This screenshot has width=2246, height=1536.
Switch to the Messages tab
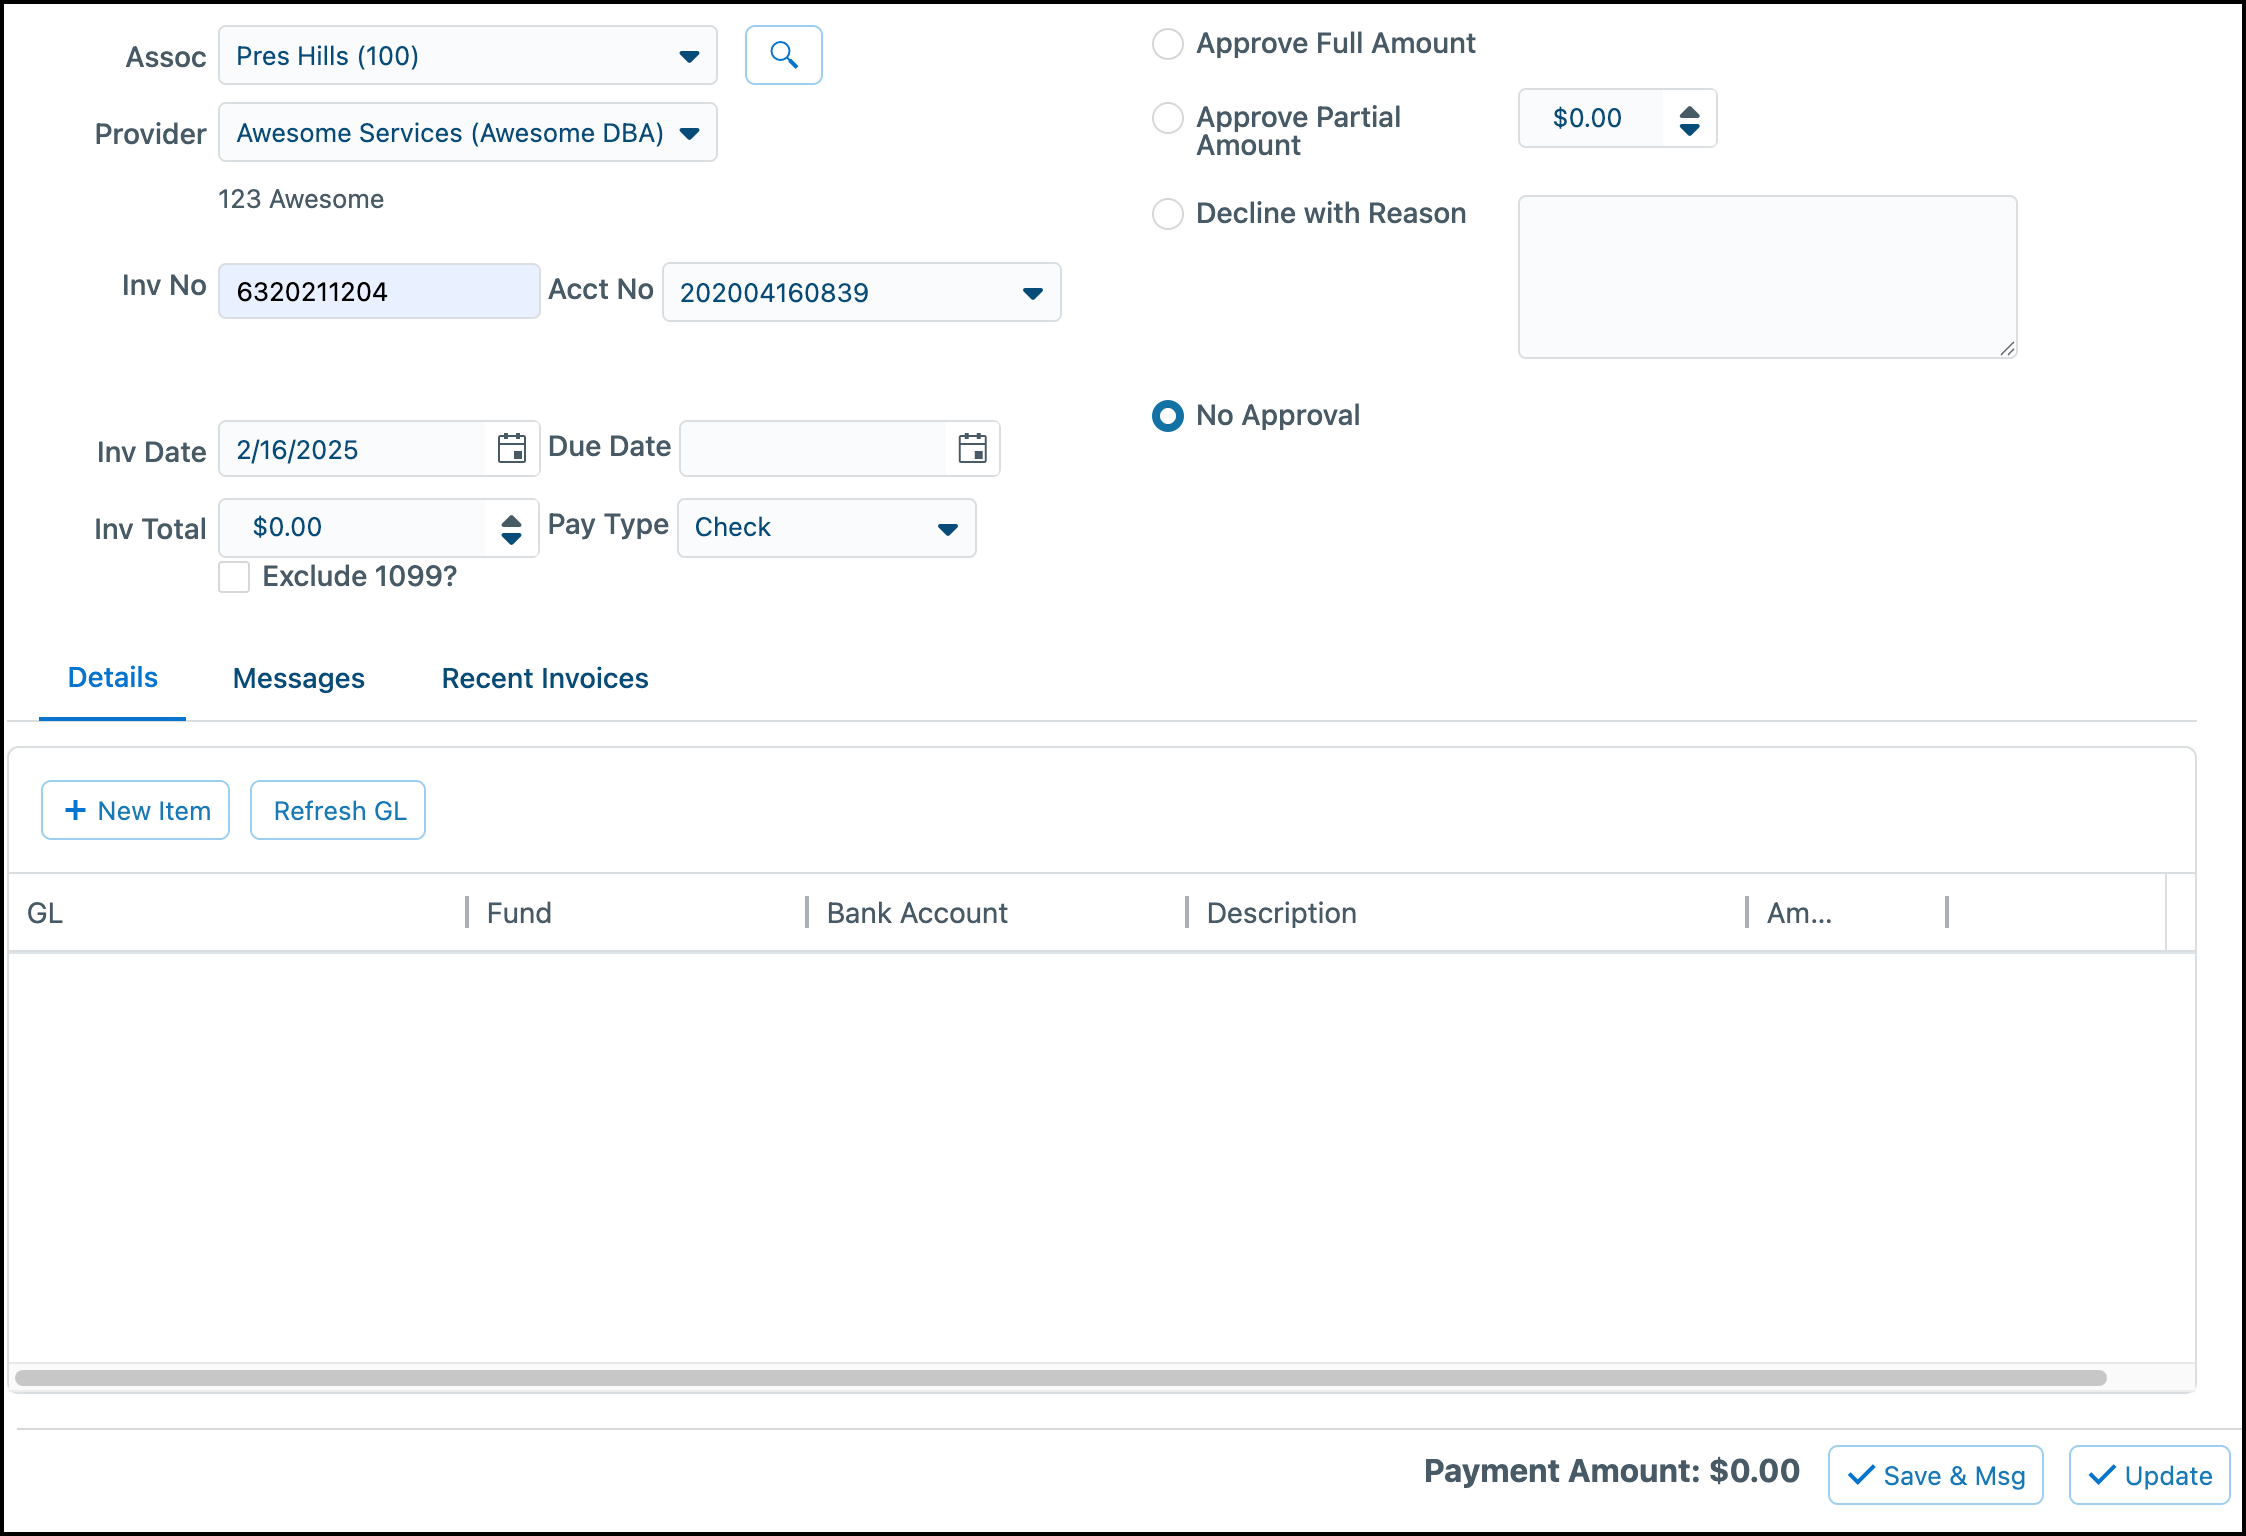pyautogui.click(x=298, y=678)
